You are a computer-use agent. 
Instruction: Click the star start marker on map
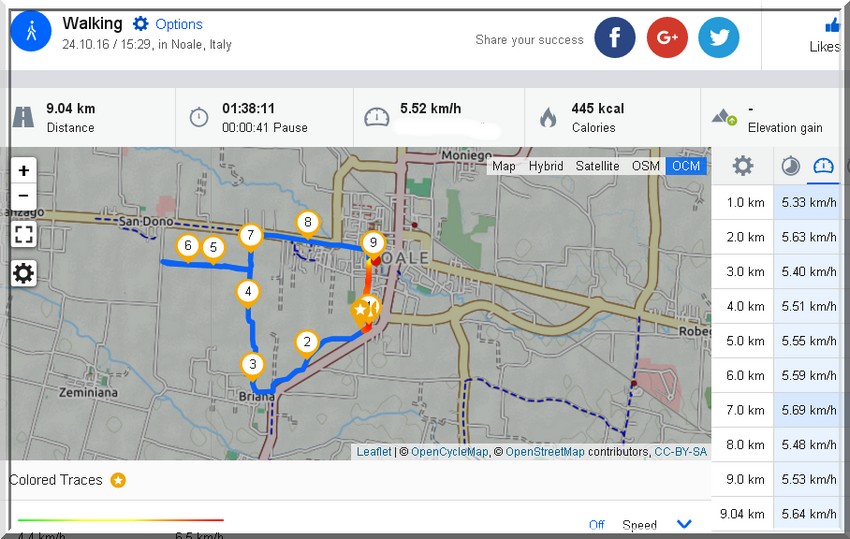coord(359,311)
